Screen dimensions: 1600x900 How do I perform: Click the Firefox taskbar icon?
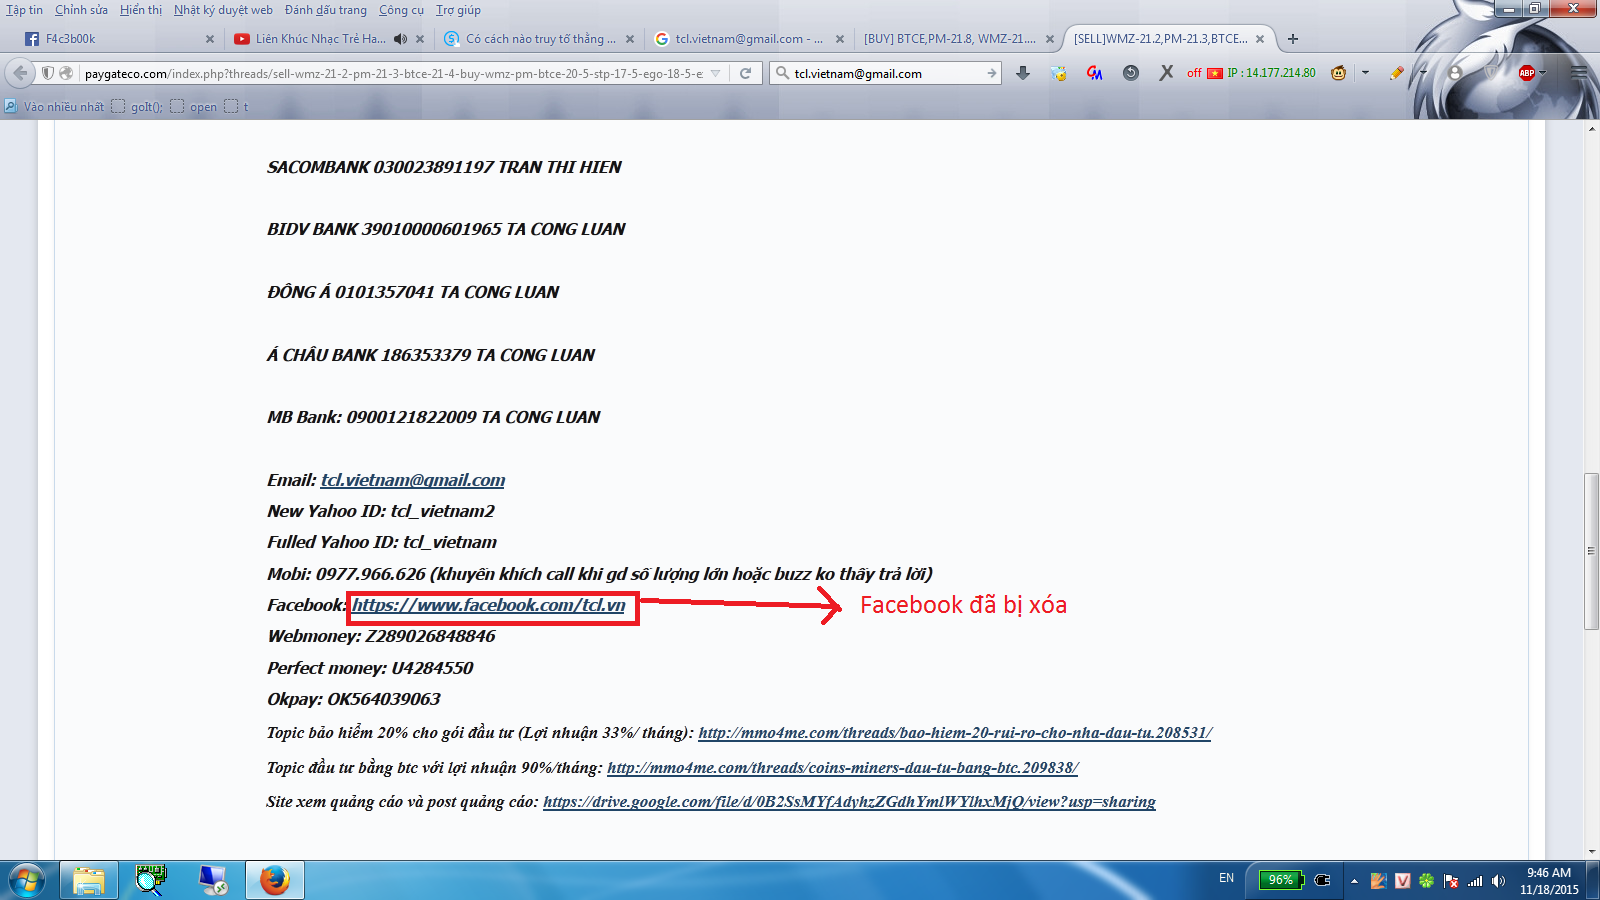[x=275, y=880]
